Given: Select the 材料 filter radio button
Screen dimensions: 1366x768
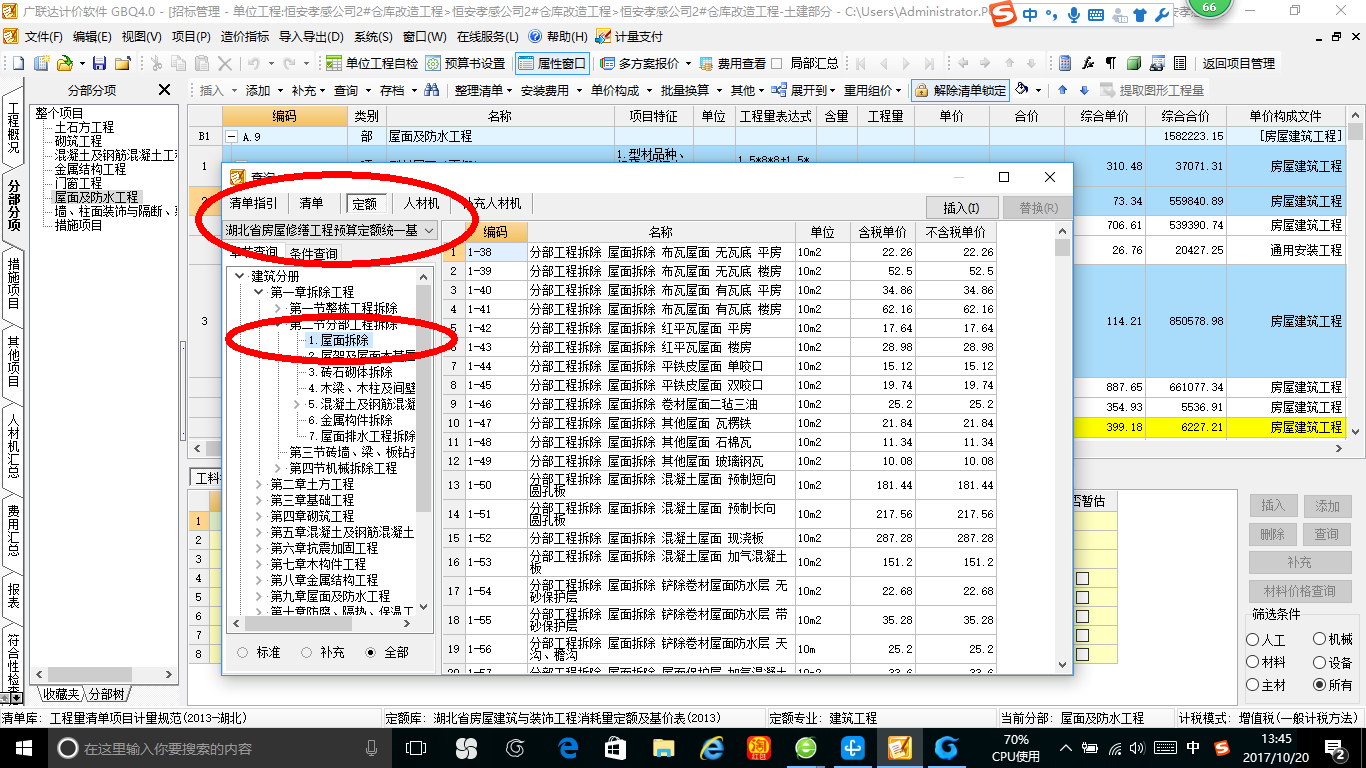Looking at the screenshot, I should point(1253,663).
